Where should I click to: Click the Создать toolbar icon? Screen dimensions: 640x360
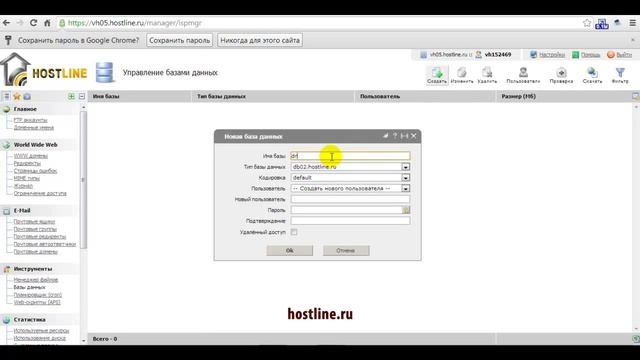point(437,76)
